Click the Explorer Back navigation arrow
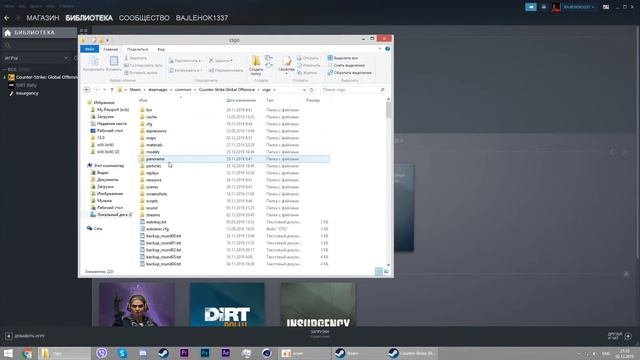Image resolution: width=640 pixels, height=360 pixels. click(x=87, y=90)
